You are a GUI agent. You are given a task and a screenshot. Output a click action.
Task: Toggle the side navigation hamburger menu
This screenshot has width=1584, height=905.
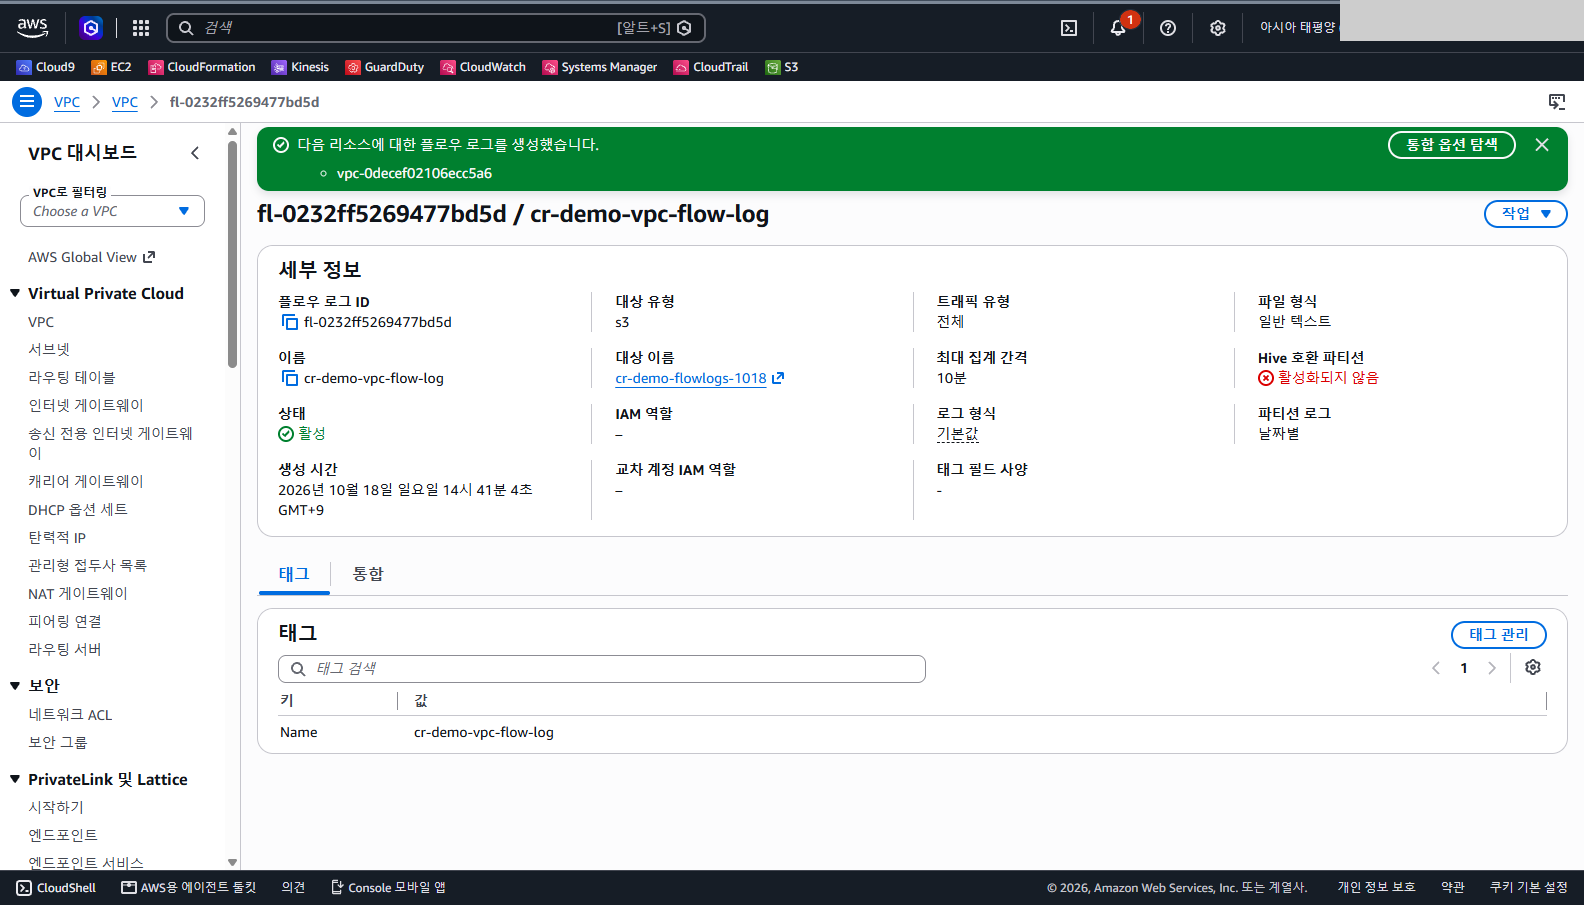(27, 102)
